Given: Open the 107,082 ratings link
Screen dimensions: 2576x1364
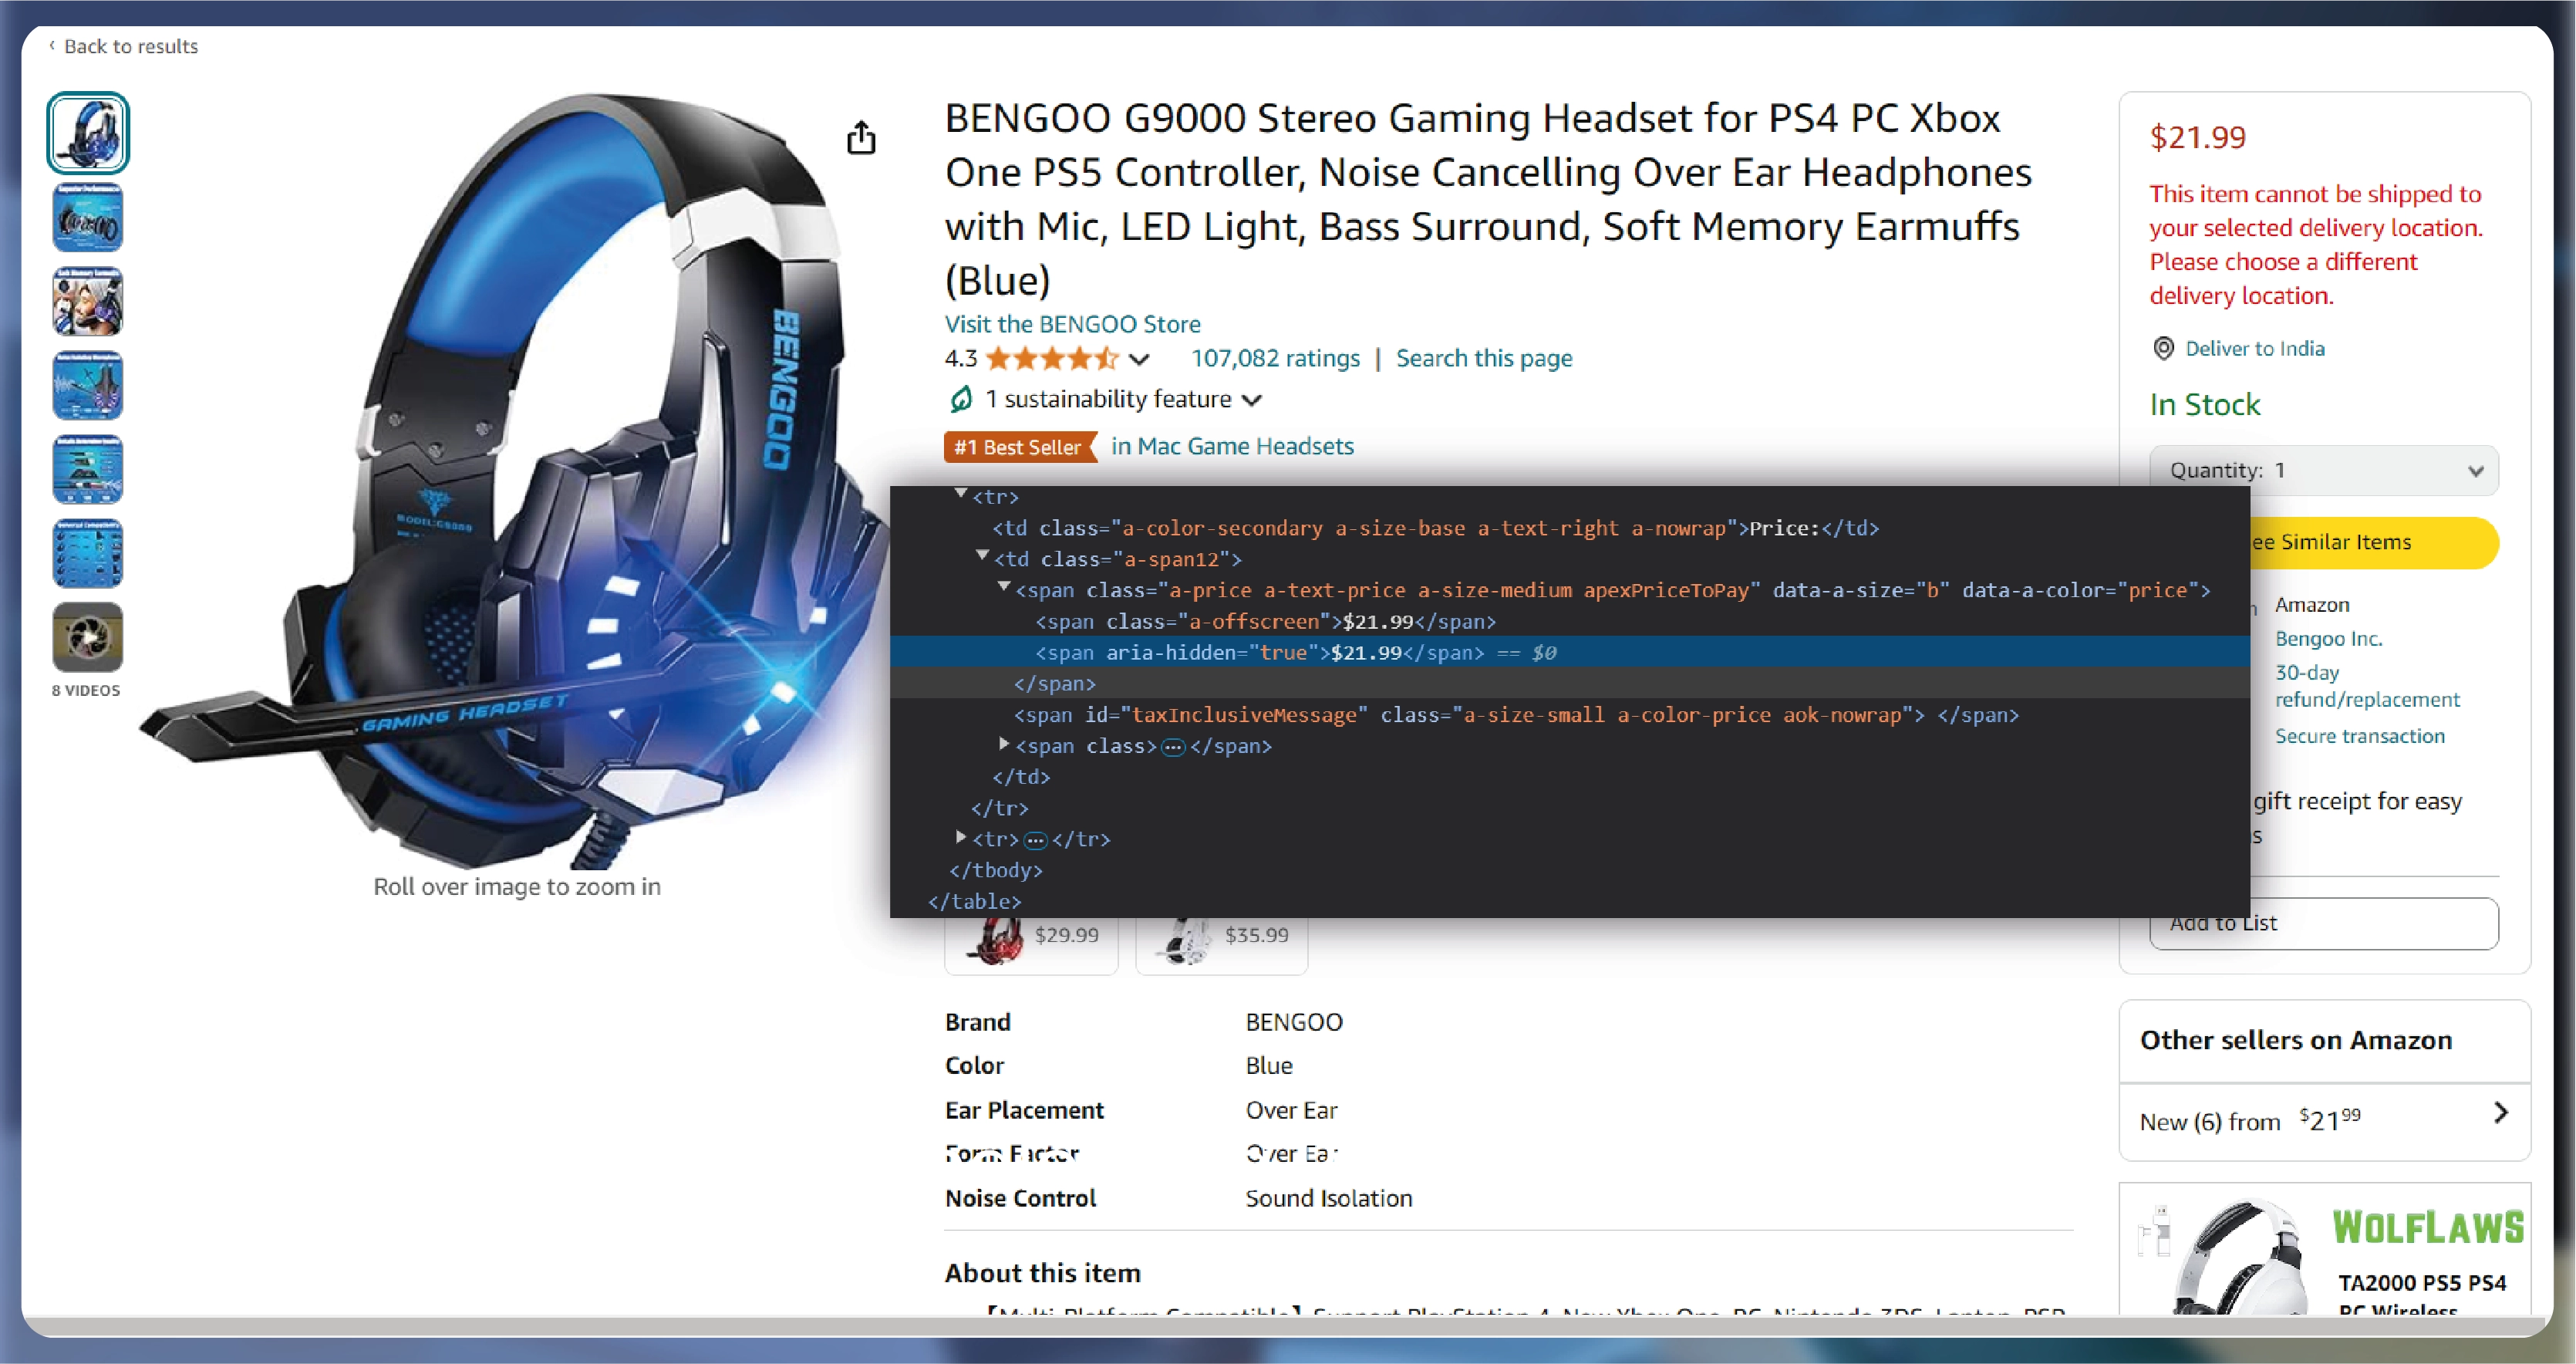Looking at the screenshot, I should (x=1275, y=358).
